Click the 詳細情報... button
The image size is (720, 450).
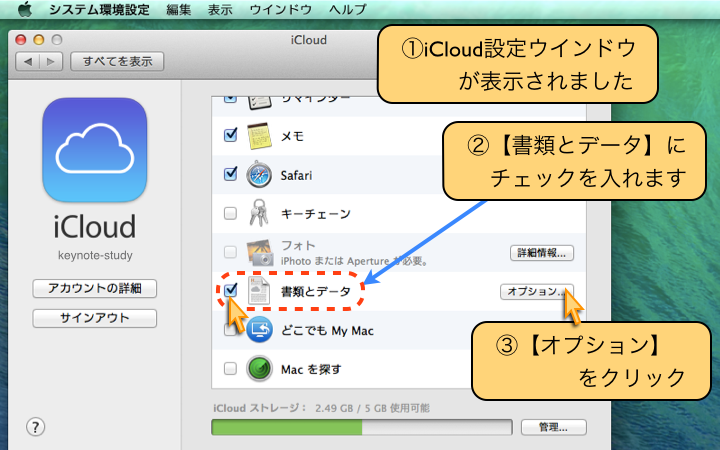click(542, 253)
